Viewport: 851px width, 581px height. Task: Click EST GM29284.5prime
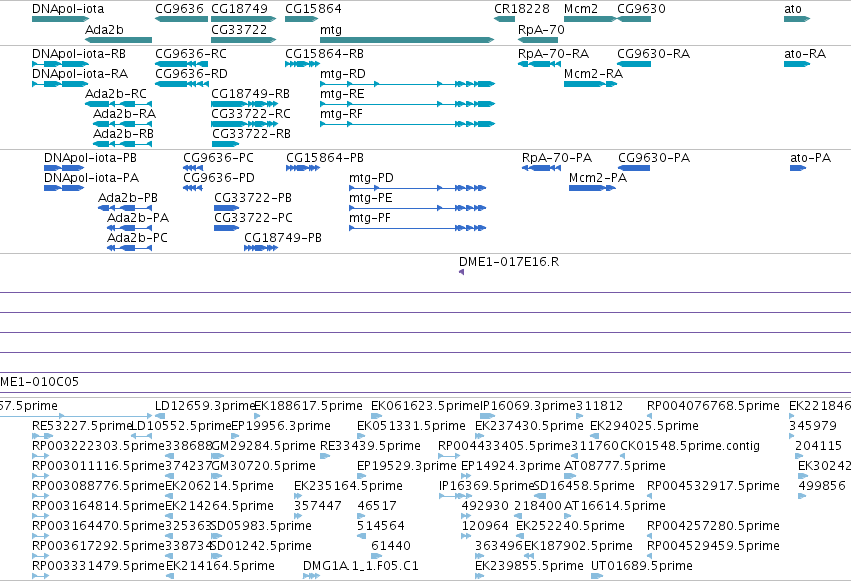[x=217, y=456]
